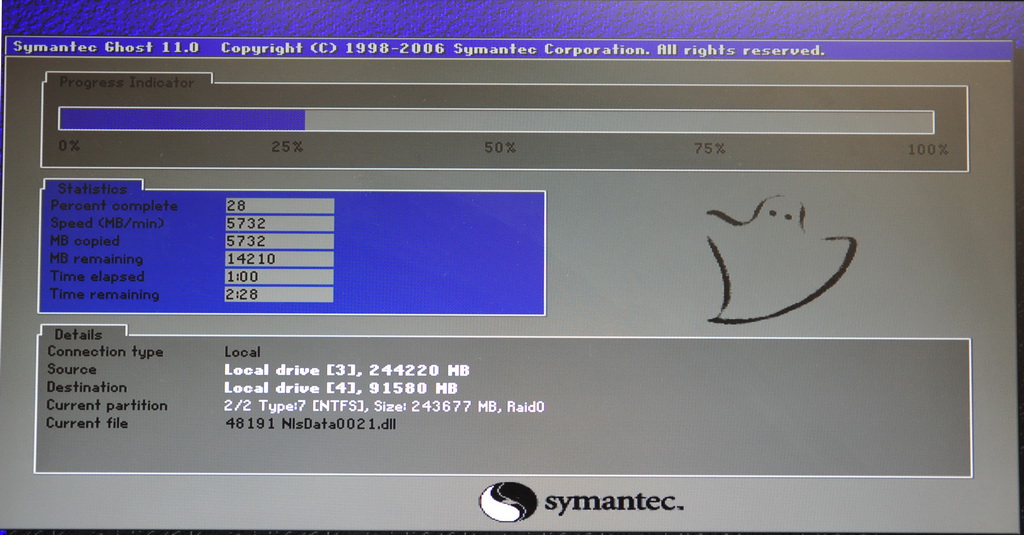Click the Percent complete label
The height and width of the screenshot is (535, 1024).
[x=114, y=206]
